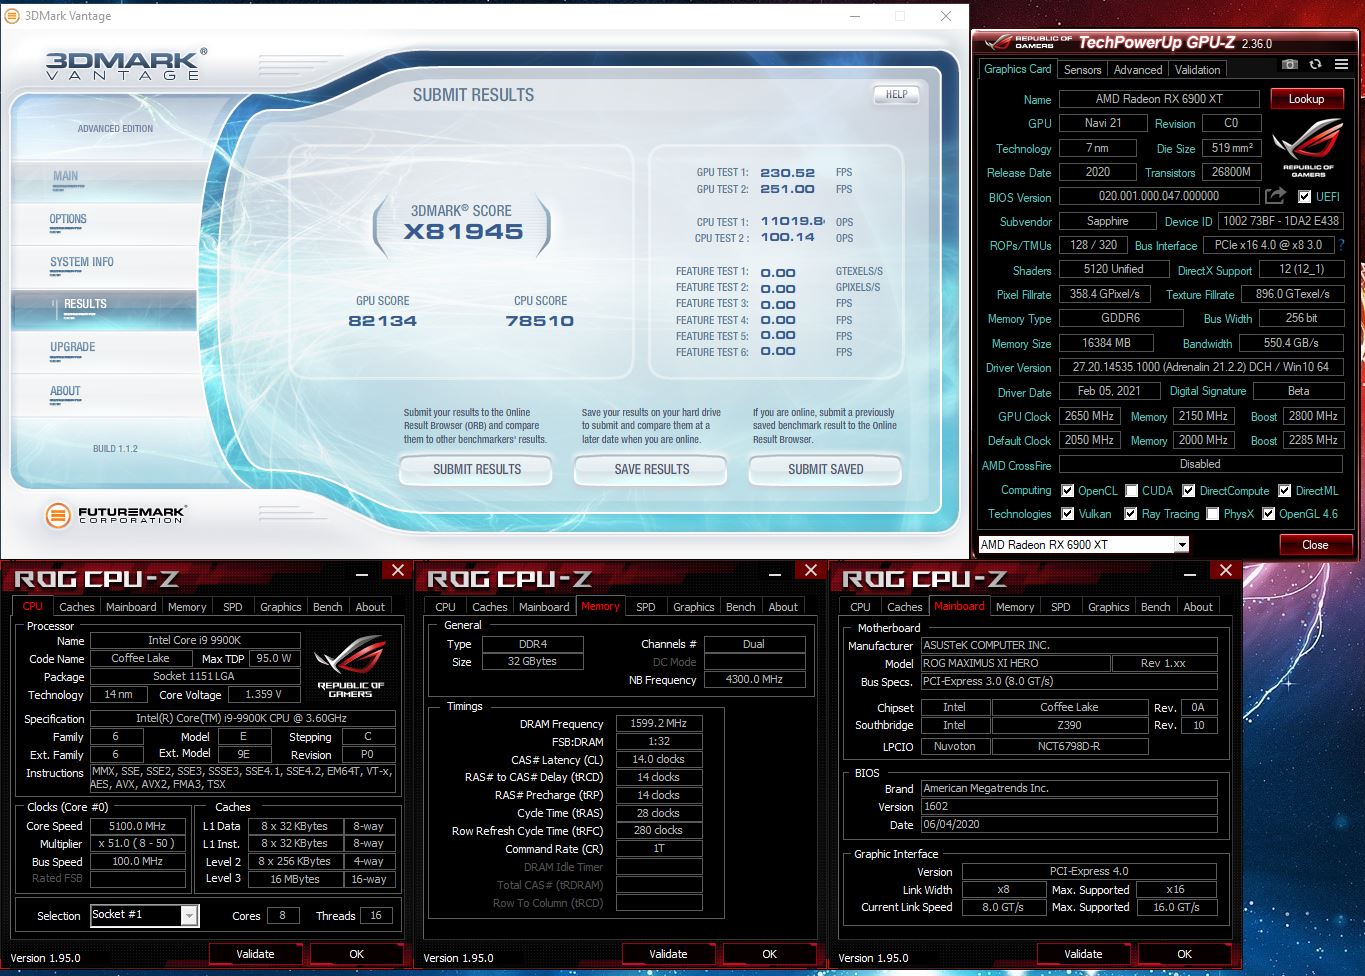Open SPD tab in CPU-Z Processor window
The height and width of the screenshot is (976, 1365).
(x=233, y=607)
